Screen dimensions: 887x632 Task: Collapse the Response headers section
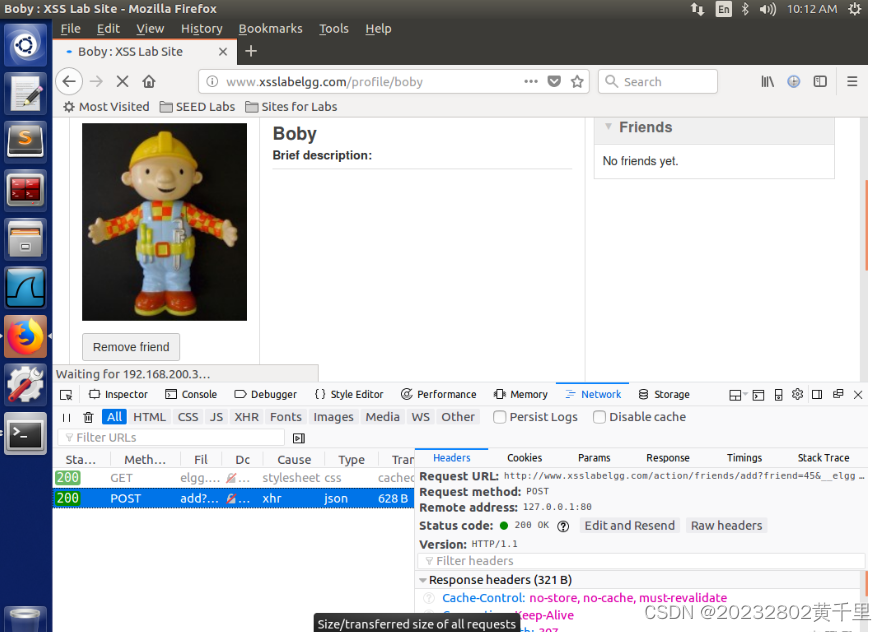click(x=423, y=580)
